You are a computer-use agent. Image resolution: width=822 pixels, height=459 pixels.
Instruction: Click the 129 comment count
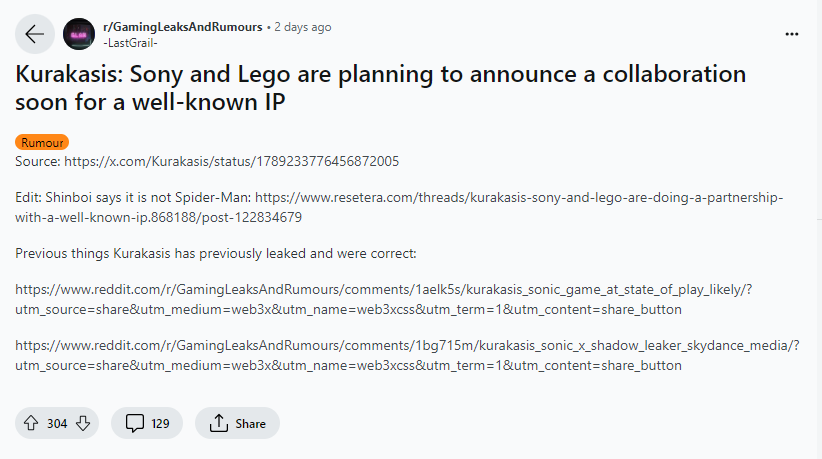160,424
